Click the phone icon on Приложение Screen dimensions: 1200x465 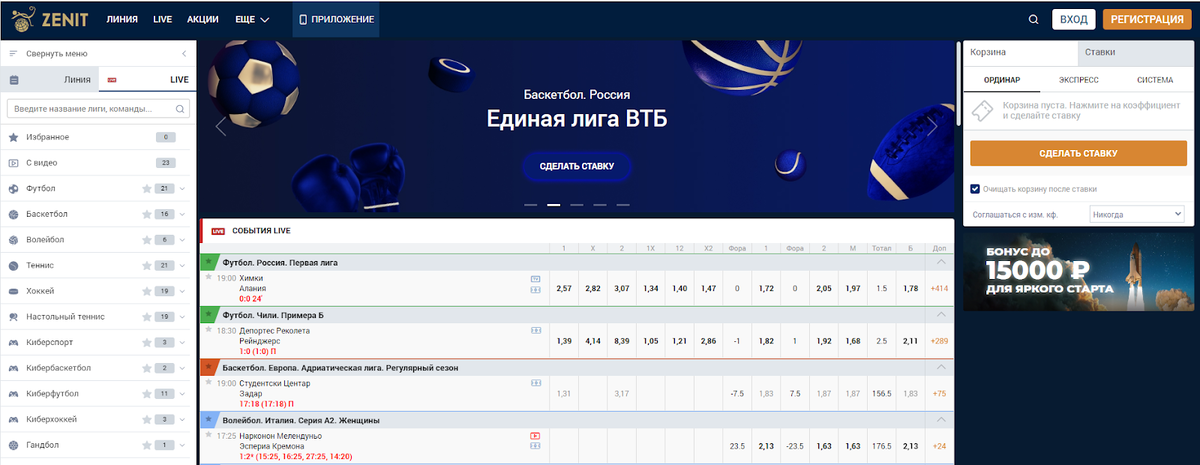tap(305, 19)
